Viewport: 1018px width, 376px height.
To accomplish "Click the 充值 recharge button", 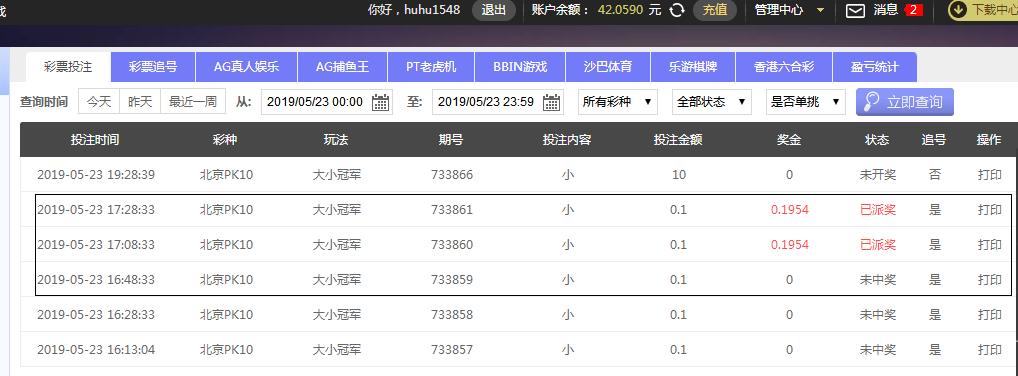I will [x=715, y=10].
